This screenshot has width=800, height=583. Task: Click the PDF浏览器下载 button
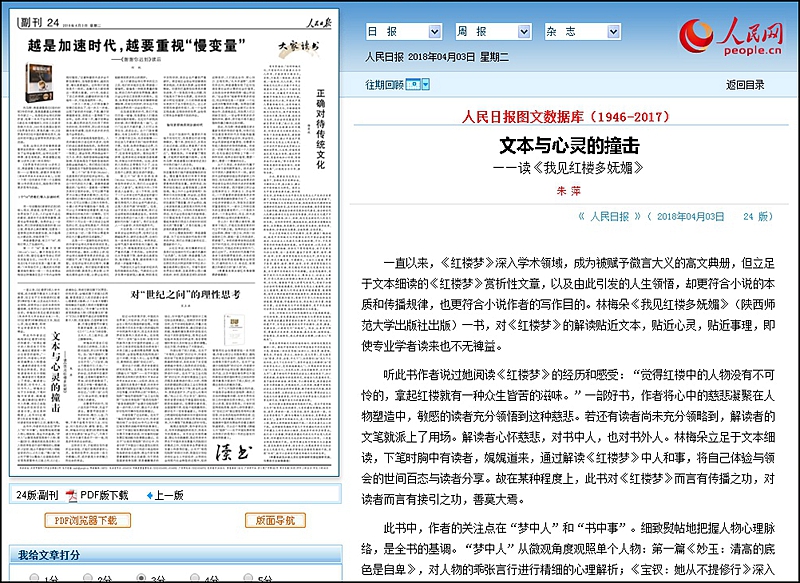tap(87, 520)
